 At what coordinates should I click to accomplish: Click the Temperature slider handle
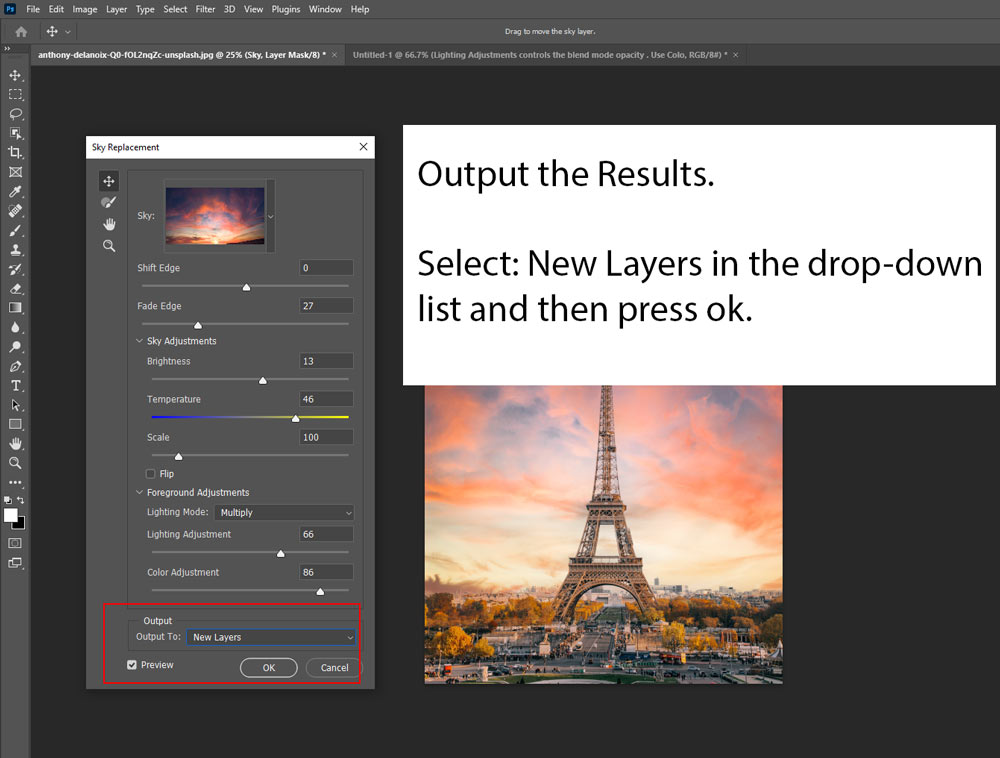(296, 418)
